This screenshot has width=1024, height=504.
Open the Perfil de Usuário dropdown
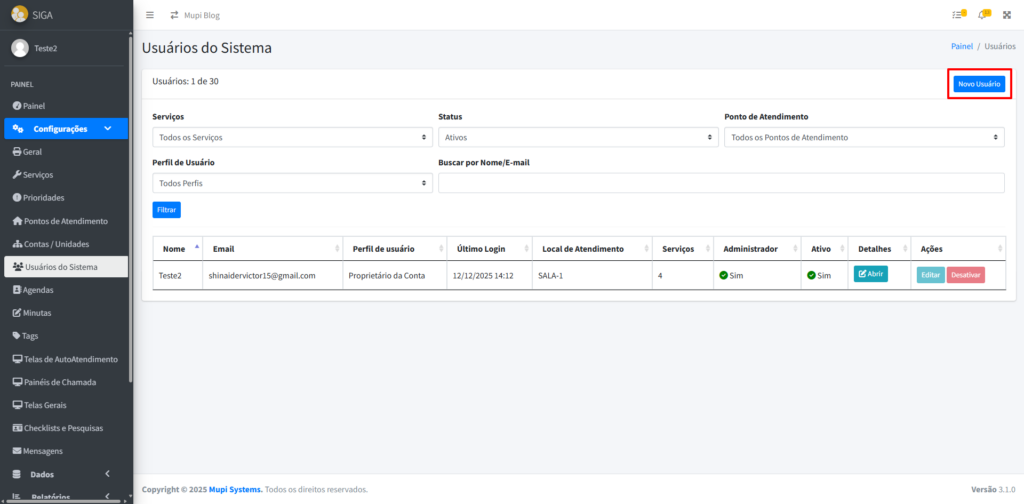tap(292, 183)
